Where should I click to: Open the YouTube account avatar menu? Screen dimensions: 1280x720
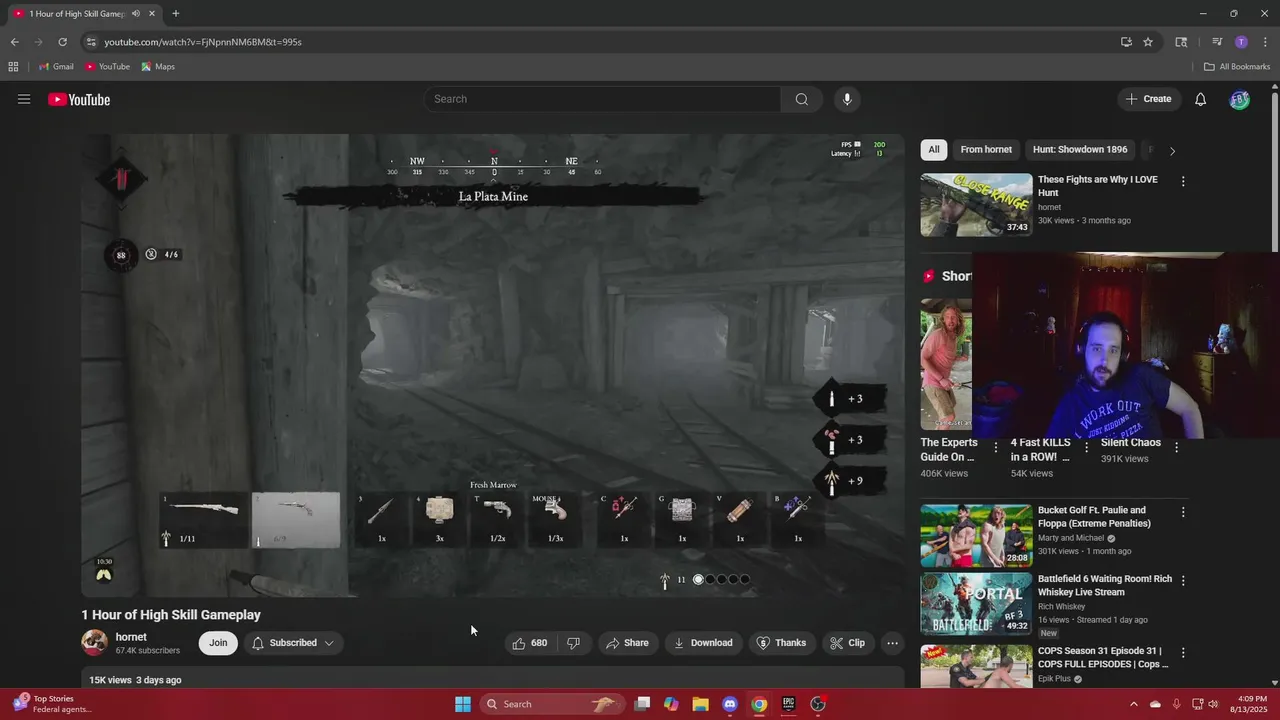pos(1239,99)
